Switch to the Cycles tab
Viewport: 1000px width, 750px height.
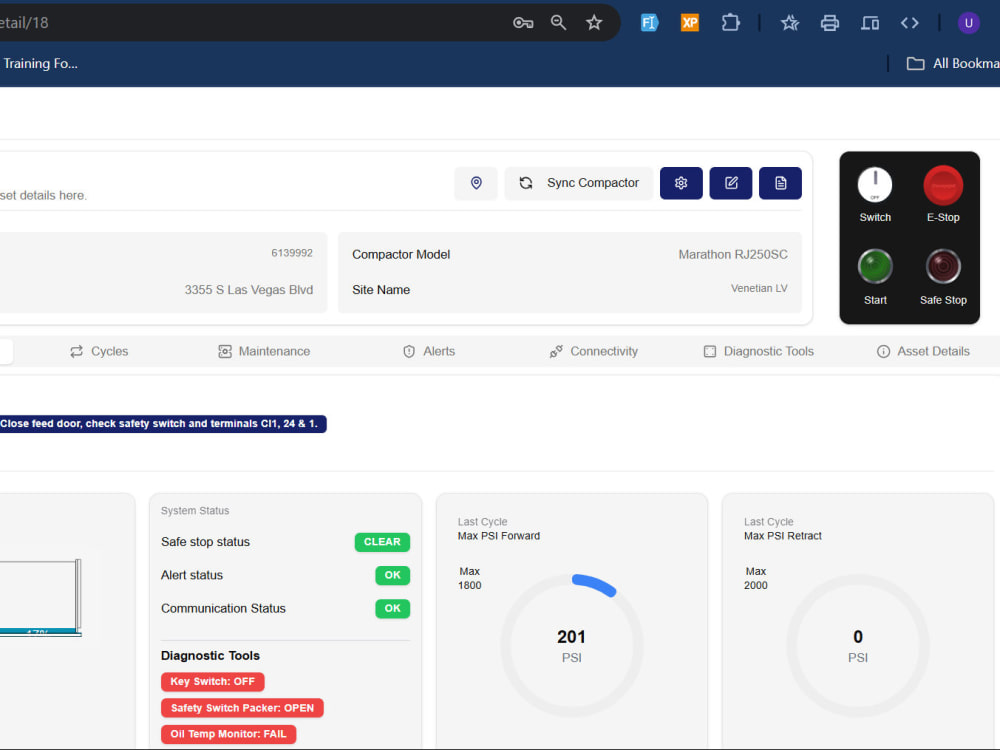(x=99, y=351)
